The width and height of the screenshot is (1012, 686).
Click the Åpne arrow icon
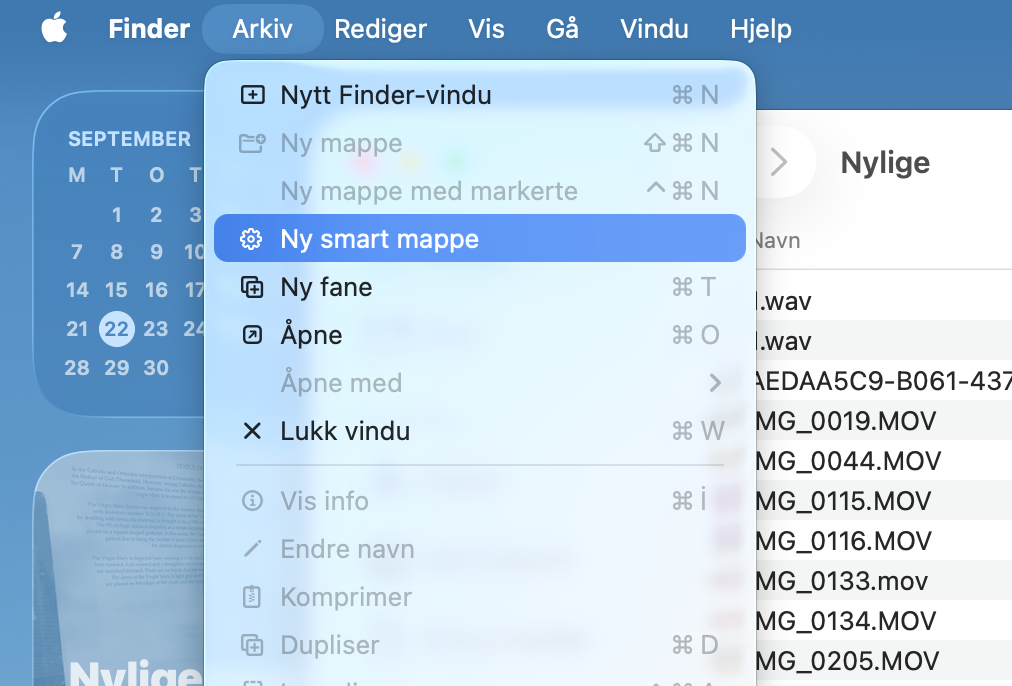[x=252, y=335]
